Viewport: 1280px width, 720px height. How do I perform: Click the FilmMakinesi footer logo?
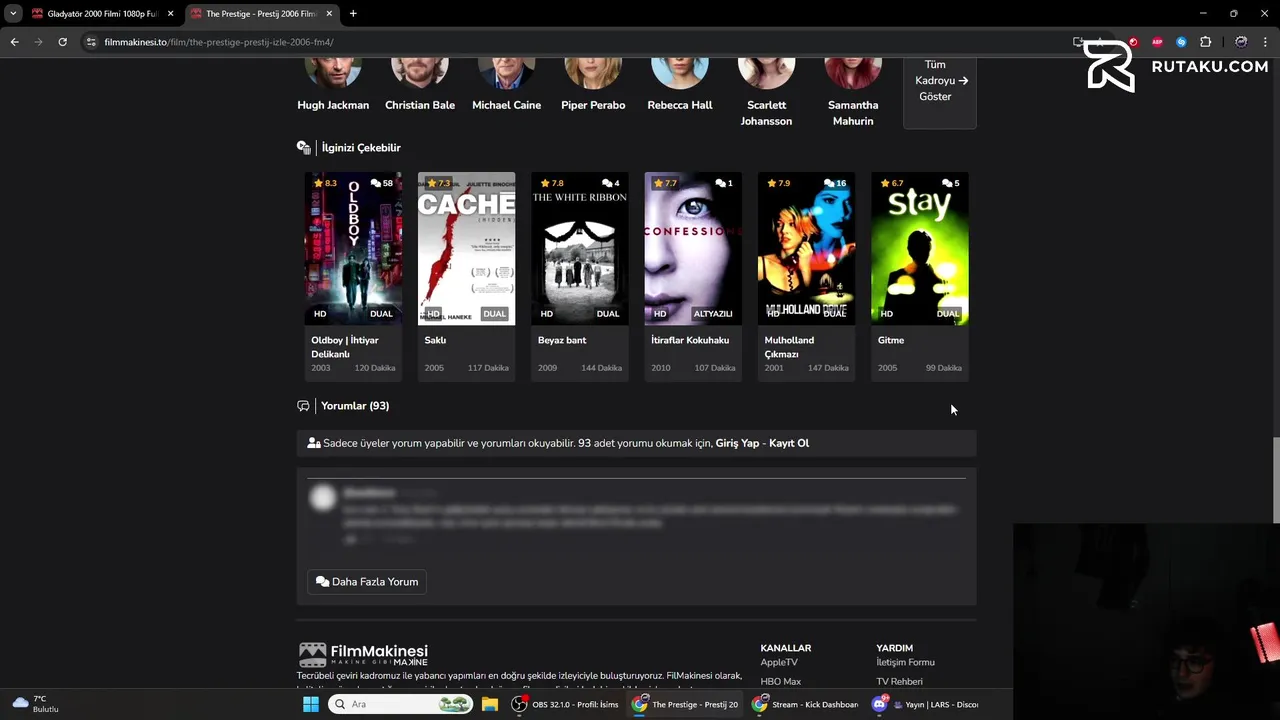[363, 655]
